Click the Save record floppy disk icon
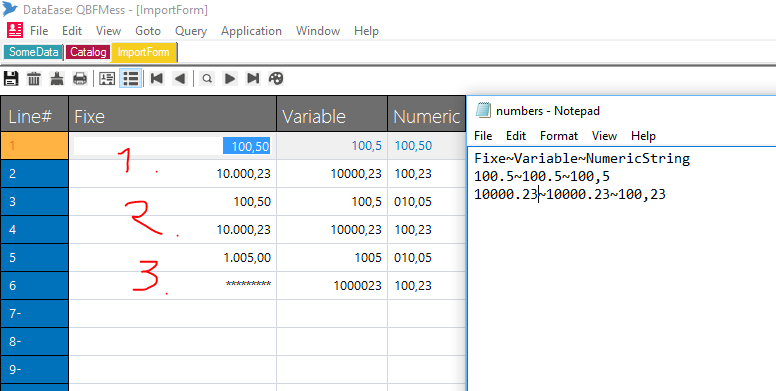Screen dimensions: 776x391 pyautogui.click(x=11, y=79)
